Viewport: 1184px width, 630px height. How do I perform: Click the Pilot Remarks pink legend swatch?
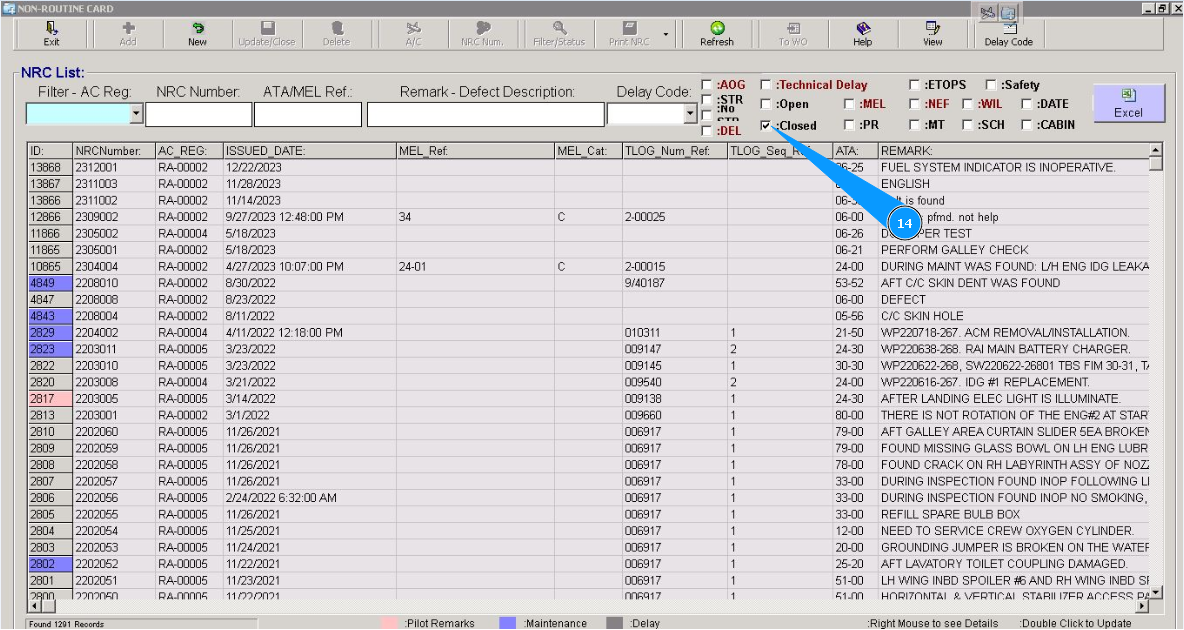pos(390,623)
